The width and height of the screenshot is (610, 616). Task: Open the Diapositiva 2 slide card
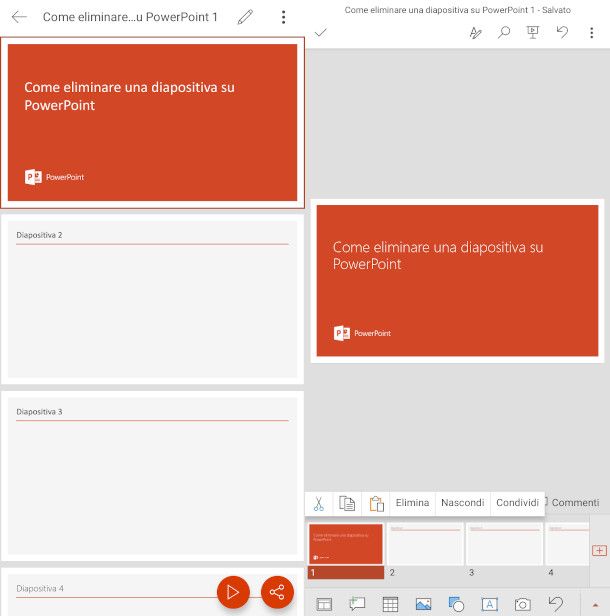(152, 299)
